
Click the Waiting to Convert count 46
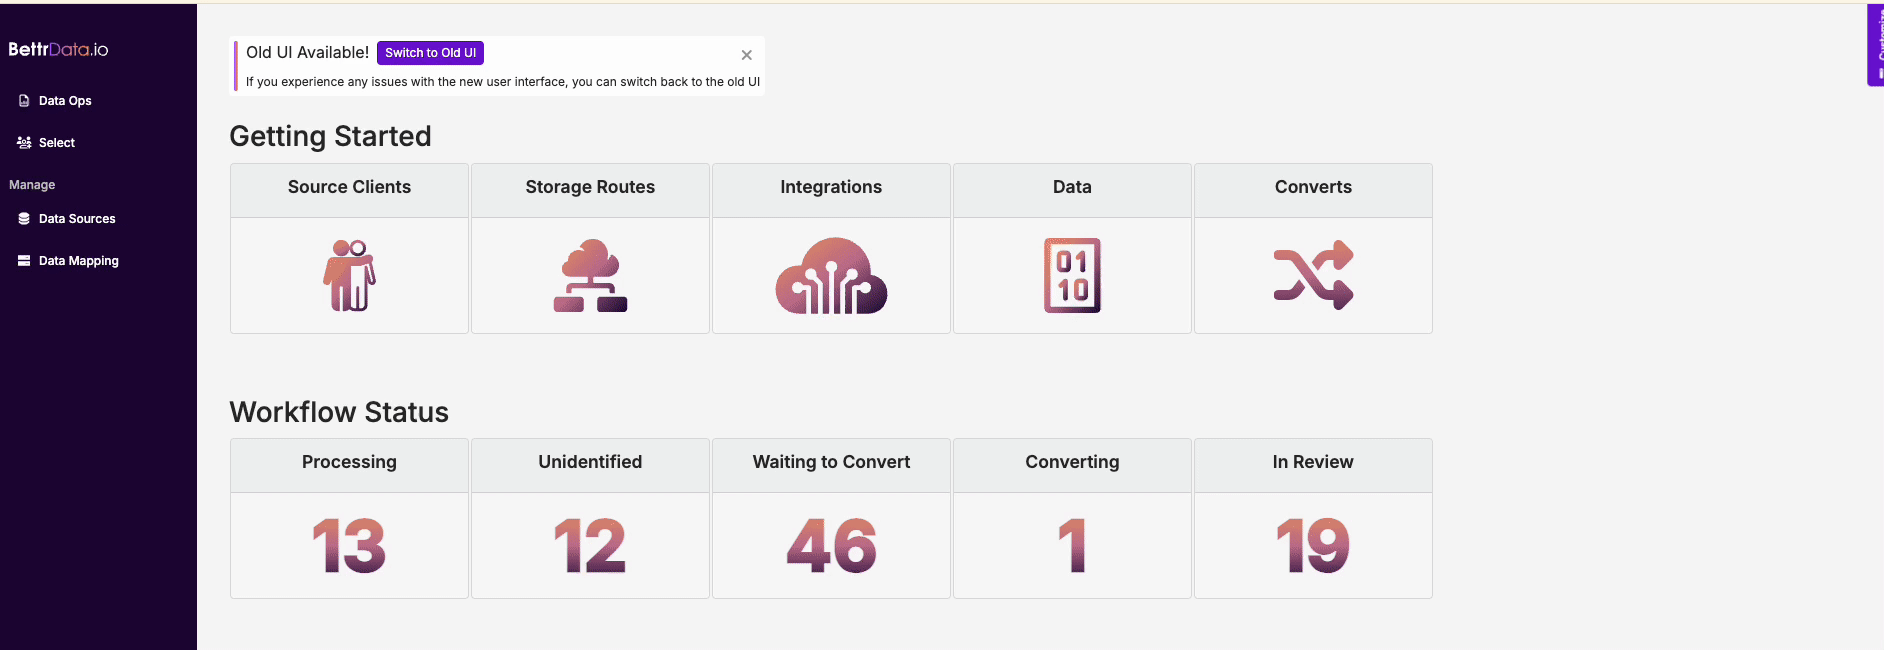click(831, 545)
